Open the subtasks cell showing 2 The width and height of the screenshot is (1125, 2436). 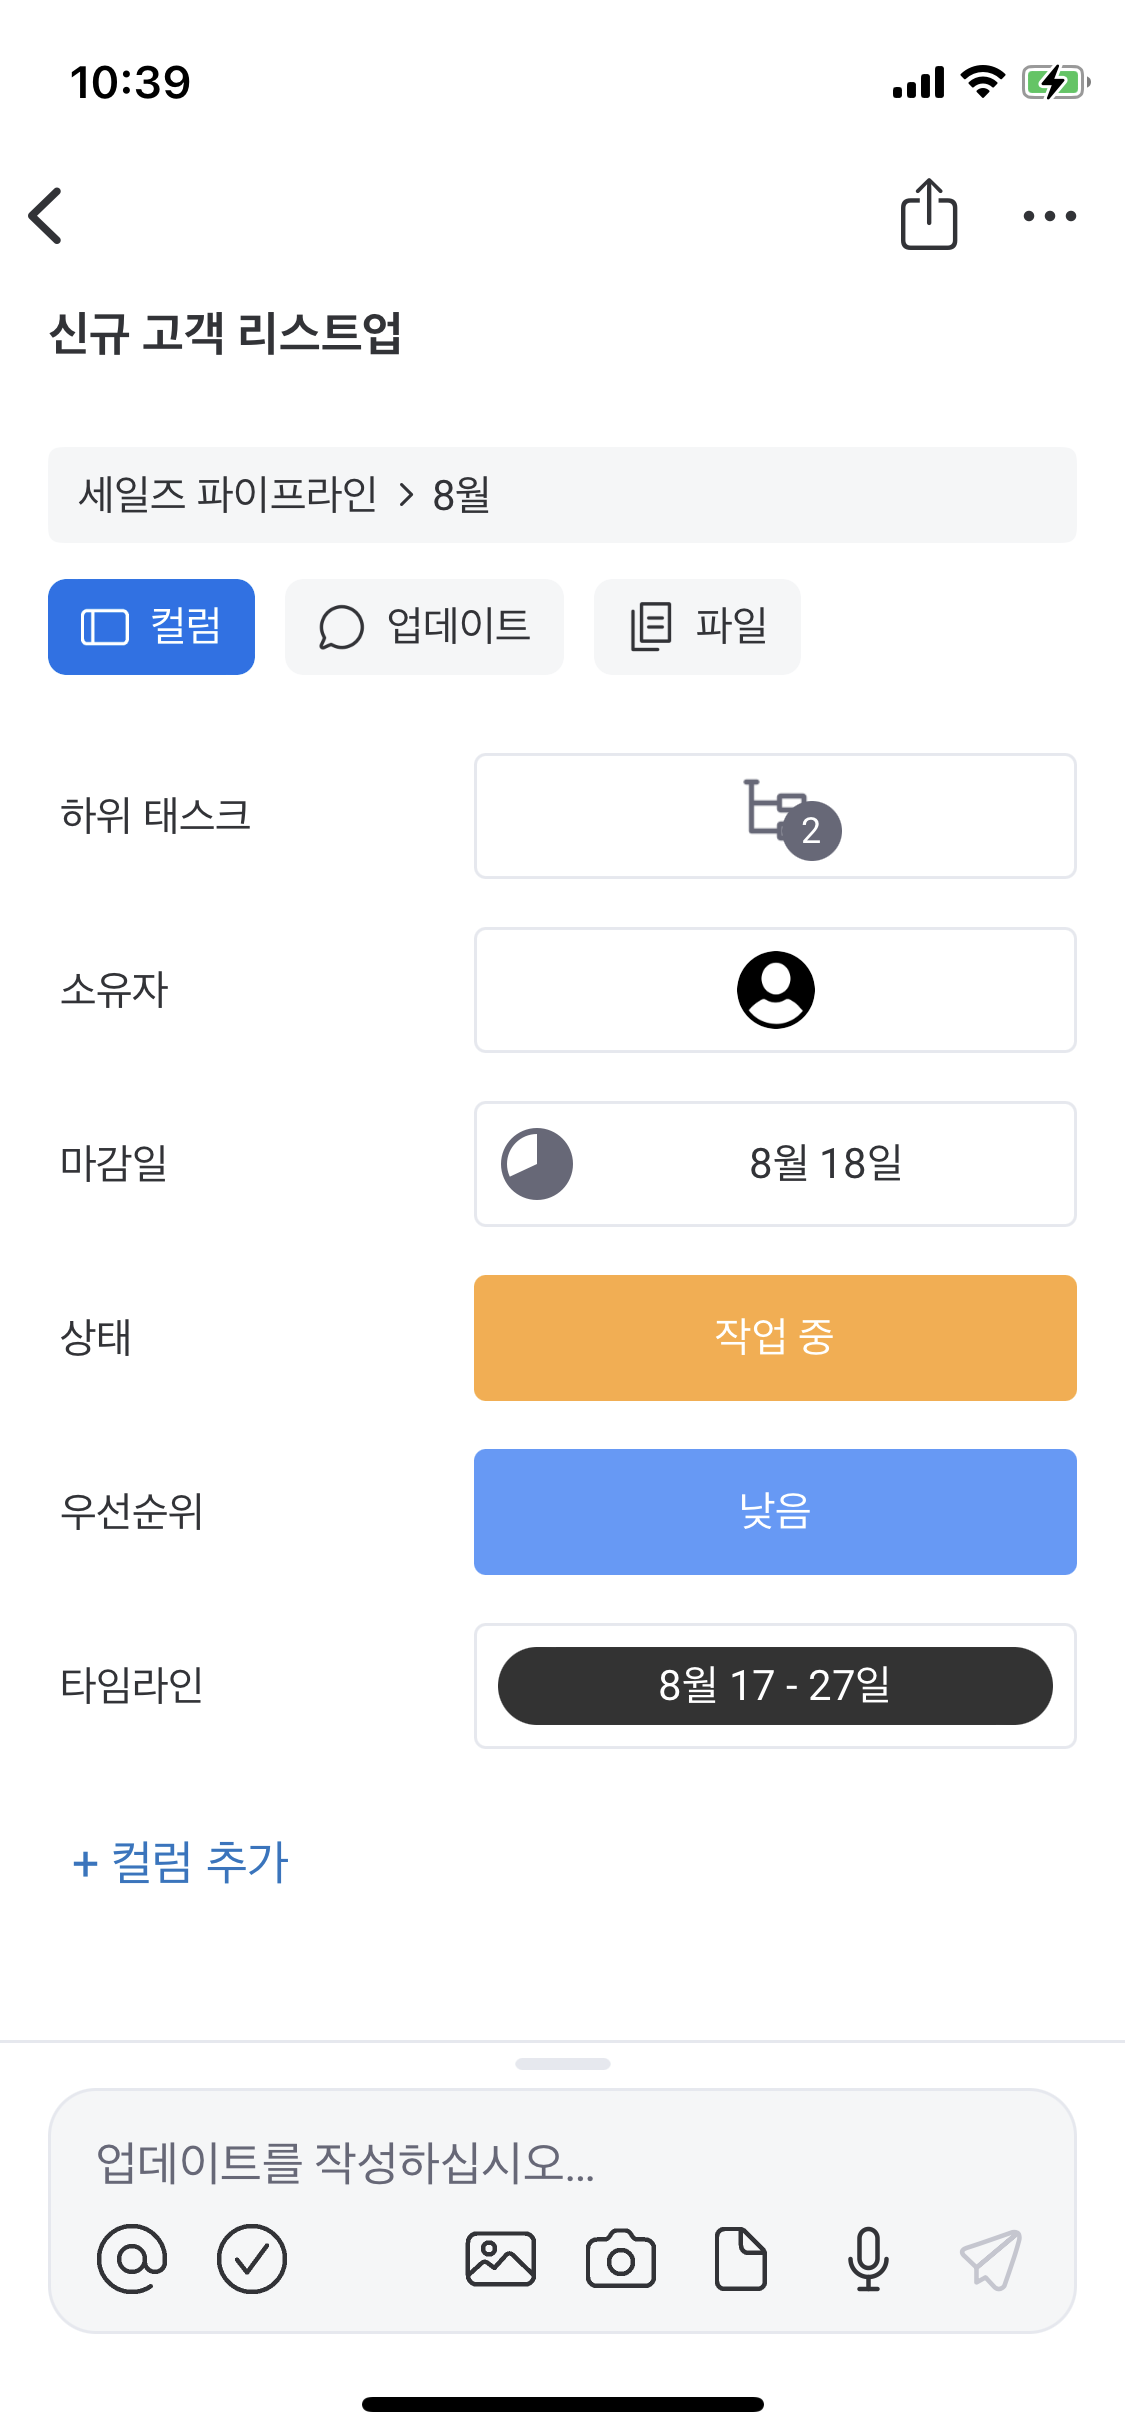coord(775,816)
